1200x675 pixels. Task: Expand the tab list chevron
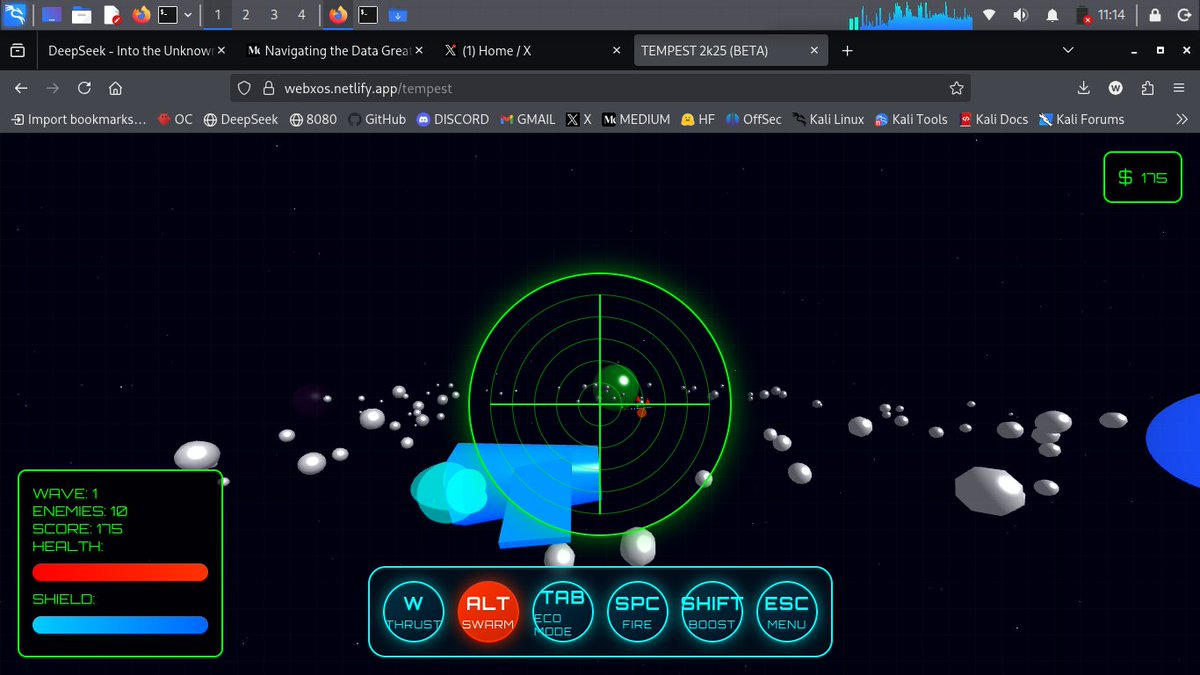[1068, 50]
